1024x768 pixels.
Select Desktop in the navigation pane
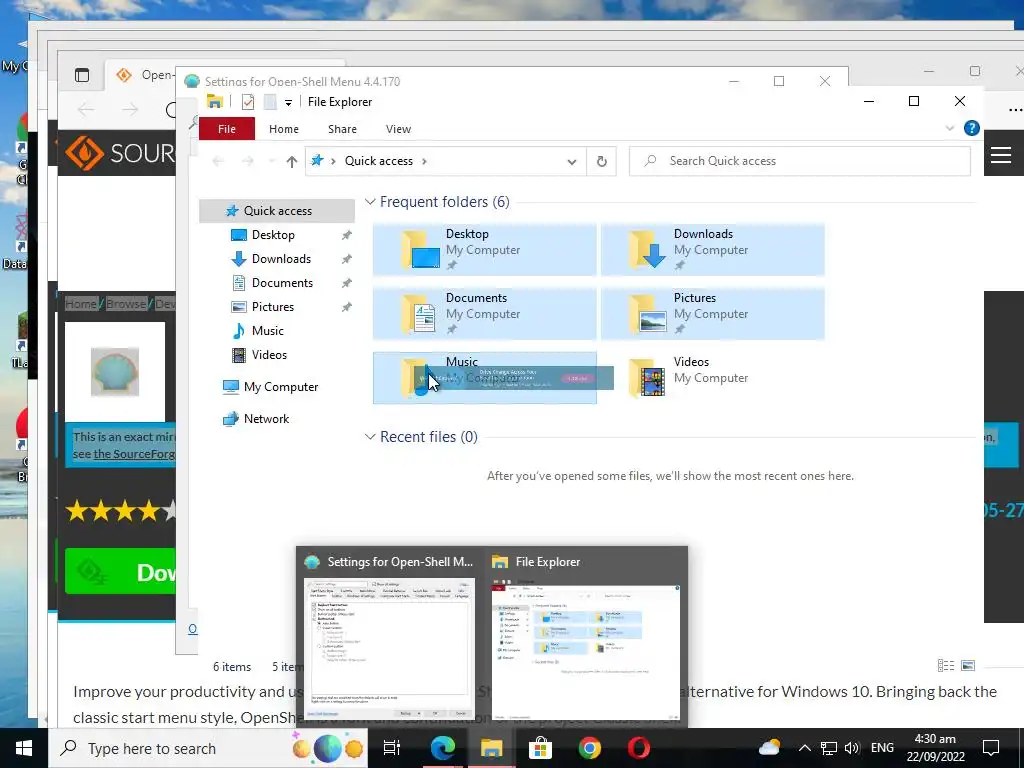(x=273, y=234)
